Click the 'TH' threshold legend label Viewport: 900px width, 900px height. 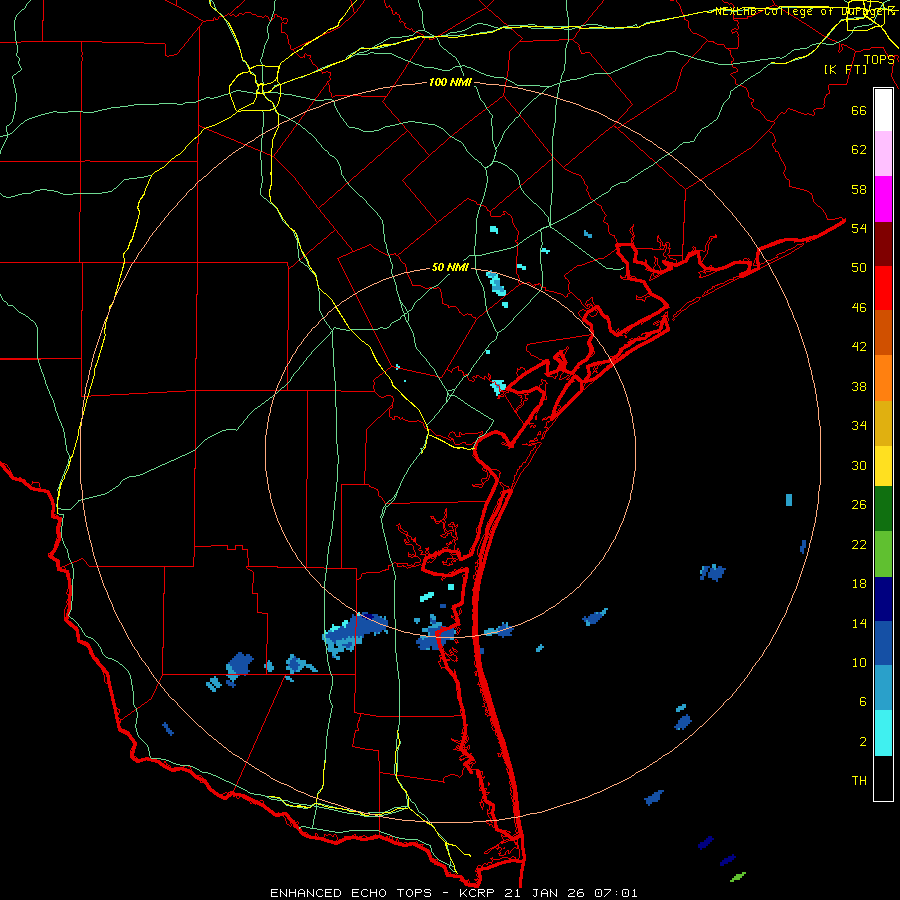click(x=859, y=780)
